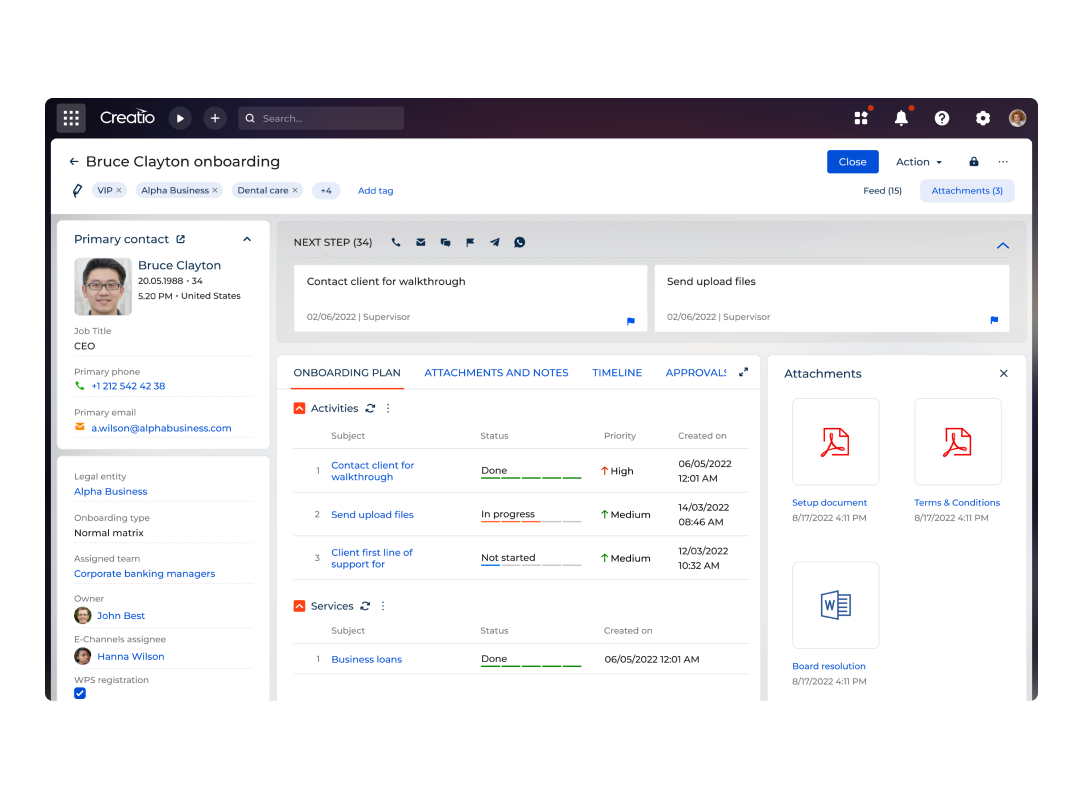Toggle the flag on Contact client for walkthrough card
The width and height of the screenshot is (1082, 800).
(630, 321)
